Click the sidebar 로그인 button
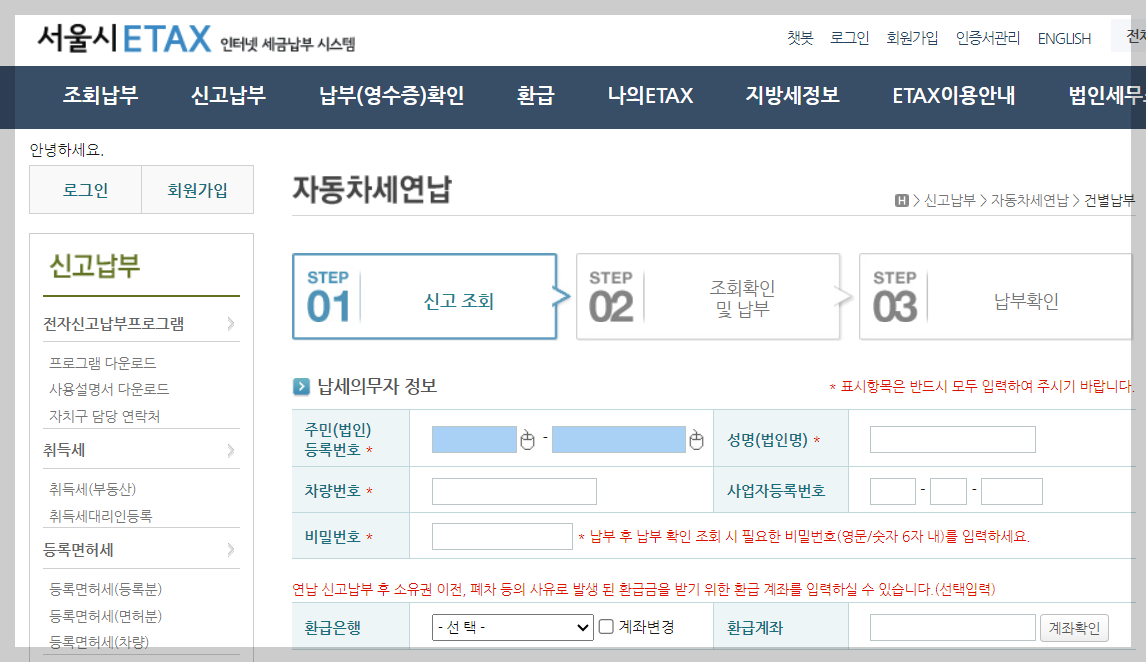 pyautogui.click(x=85, y=189)
